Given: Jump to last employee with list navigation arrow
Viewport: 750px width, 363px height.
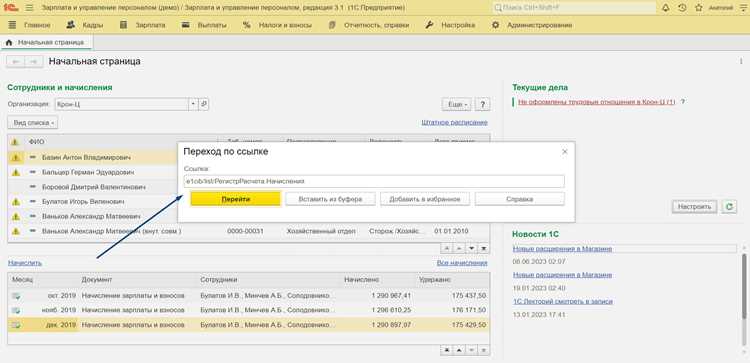Looking at the screenshot, I should coord(484,249).
